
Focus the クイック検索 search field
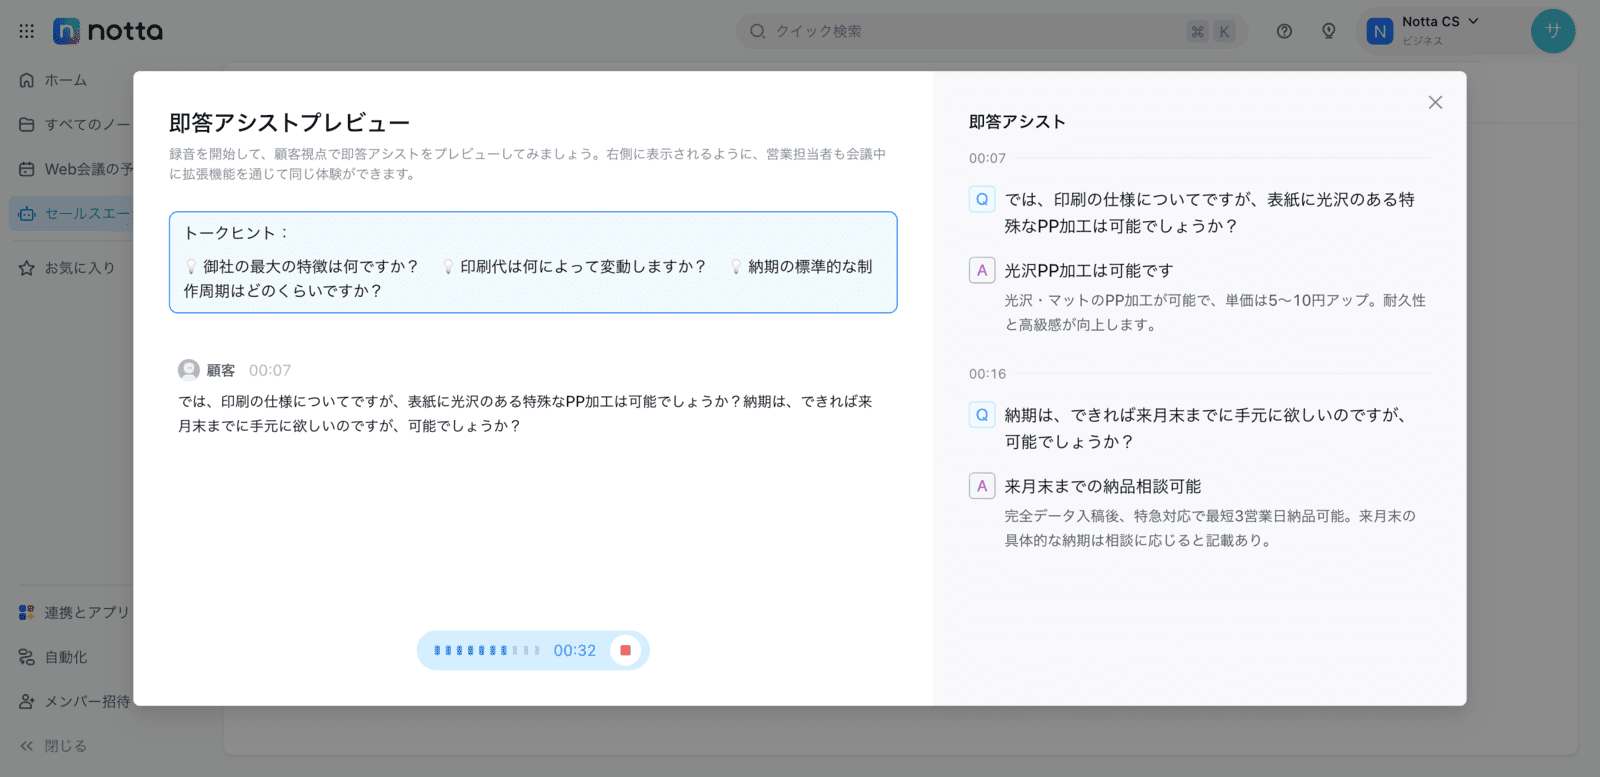click(x=992, y=31)
